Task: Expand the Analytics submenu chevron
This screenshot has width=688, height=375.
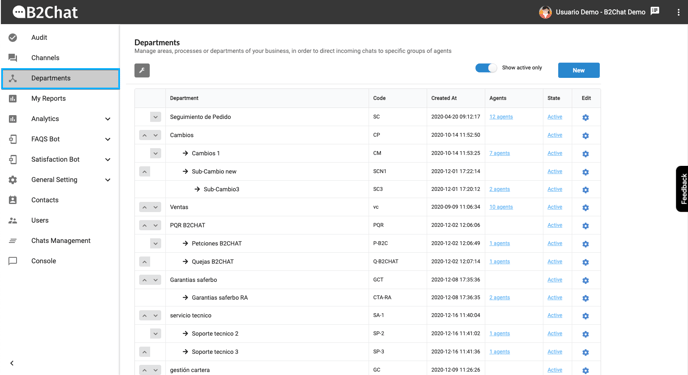Action: click(x=108, y=119)
